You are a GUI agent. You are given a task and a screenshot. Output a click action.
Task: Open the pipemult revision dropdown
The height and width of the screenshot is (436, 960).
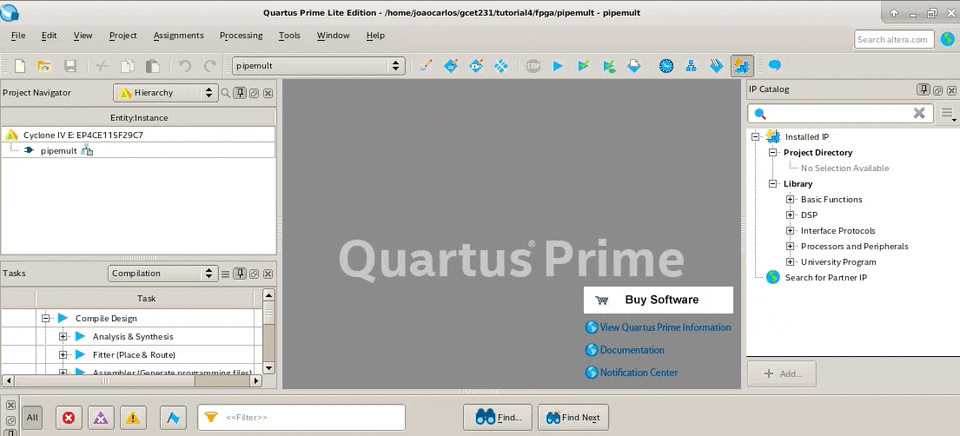click(x=318, y=66)
